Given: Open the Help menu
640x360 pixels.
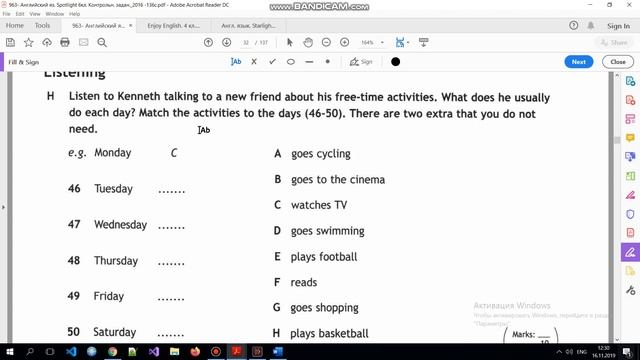Looking at the screenshot, I should (x=75, y=14).
